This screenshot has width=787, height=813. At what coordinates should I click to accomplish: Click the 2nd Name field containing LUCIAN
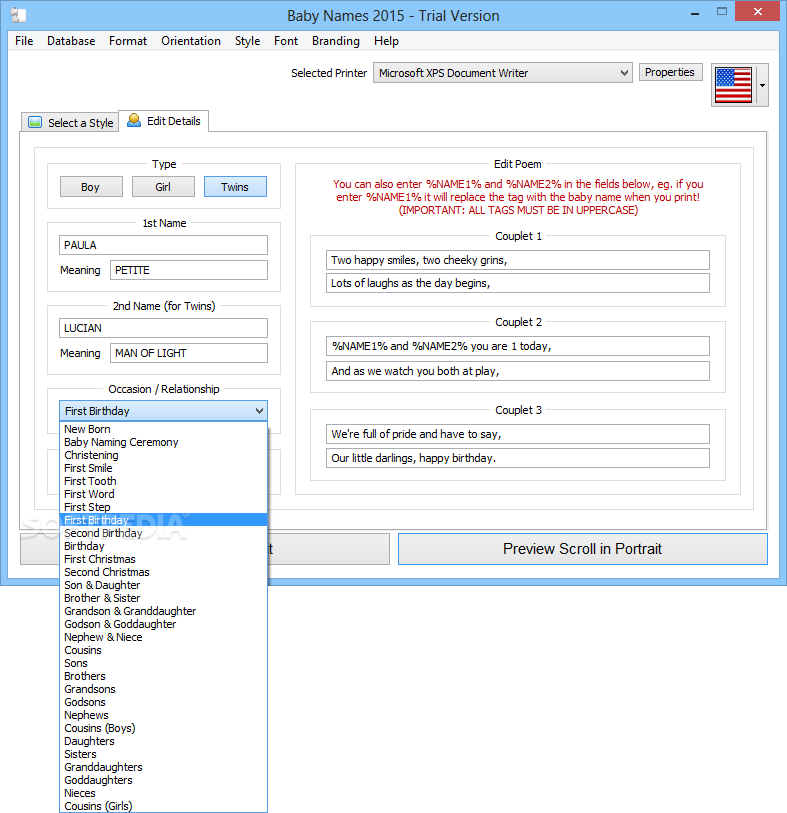click(x=163, y=328)
